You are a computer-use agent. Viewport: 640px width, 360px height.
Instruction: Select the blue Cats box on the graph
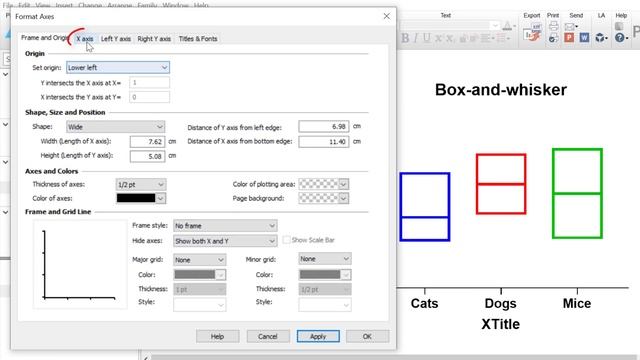425,207
